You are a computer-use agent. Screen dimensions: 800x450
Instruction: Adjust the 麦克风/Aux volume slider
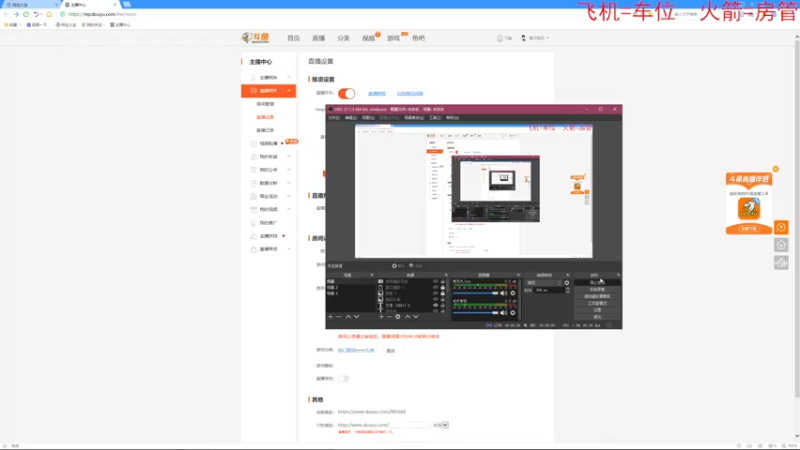[x=476, y=293]
